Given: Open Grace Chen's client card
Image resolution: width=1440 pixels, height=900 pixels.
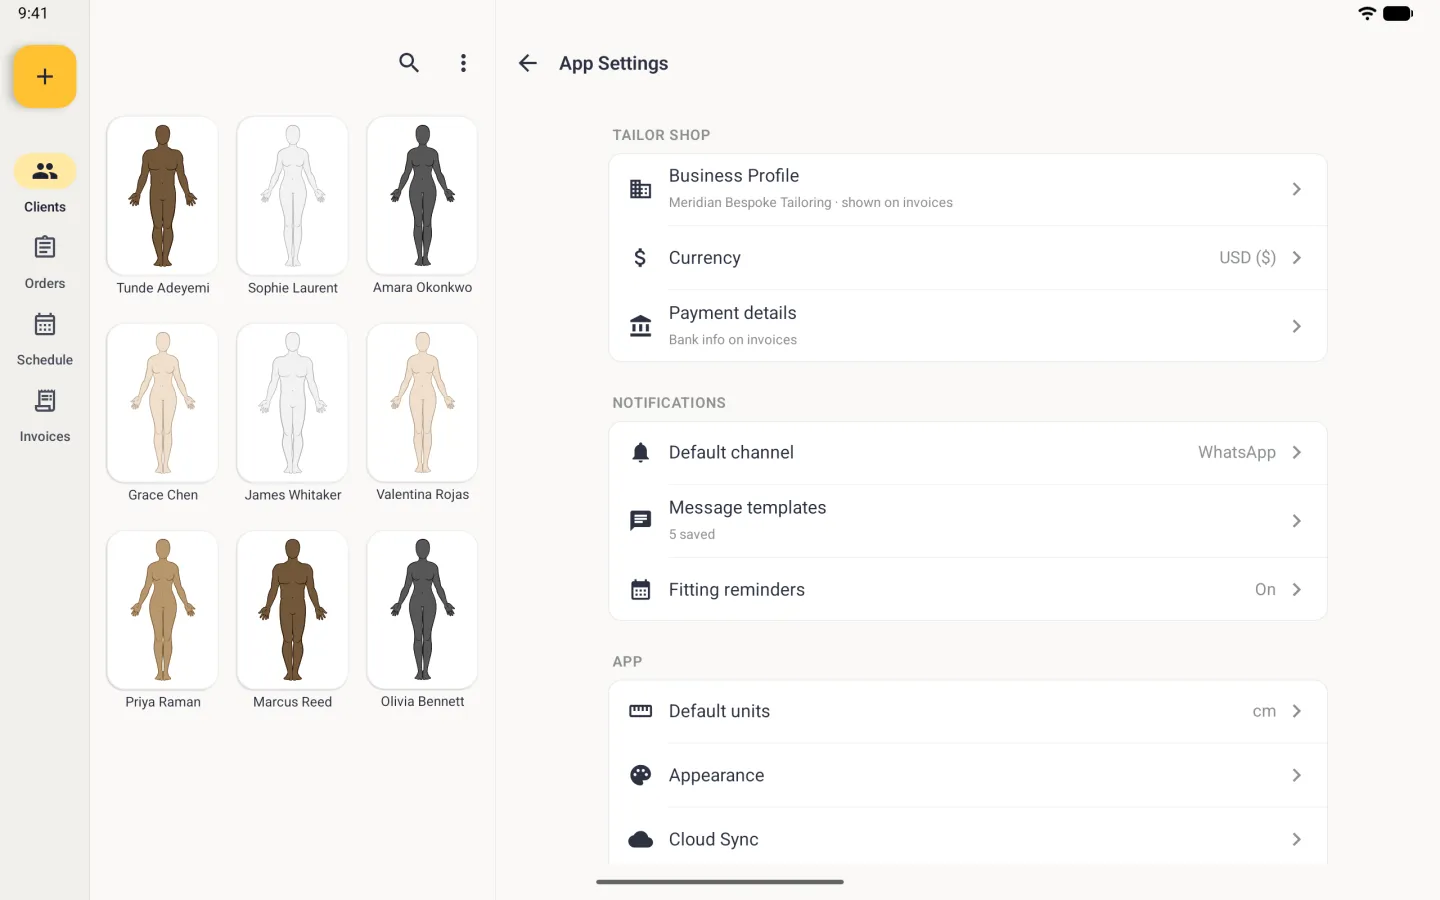Looking at the screenshot, I should pos(163,403).
